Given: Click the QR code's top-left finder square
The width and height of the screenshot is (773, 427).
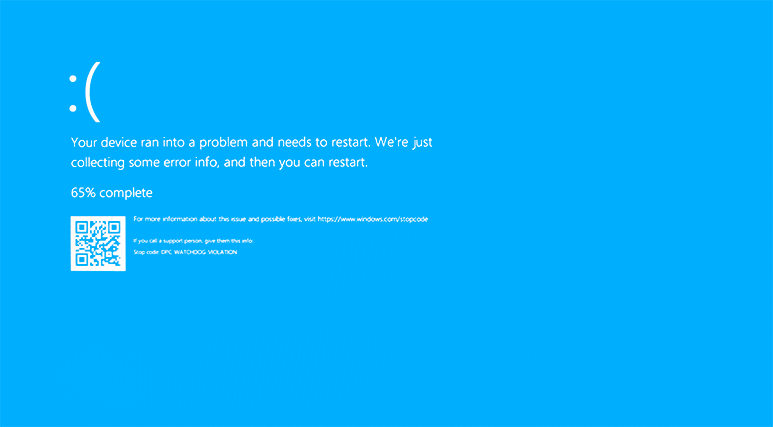Looking at the screenshot, I should point(82,227).
